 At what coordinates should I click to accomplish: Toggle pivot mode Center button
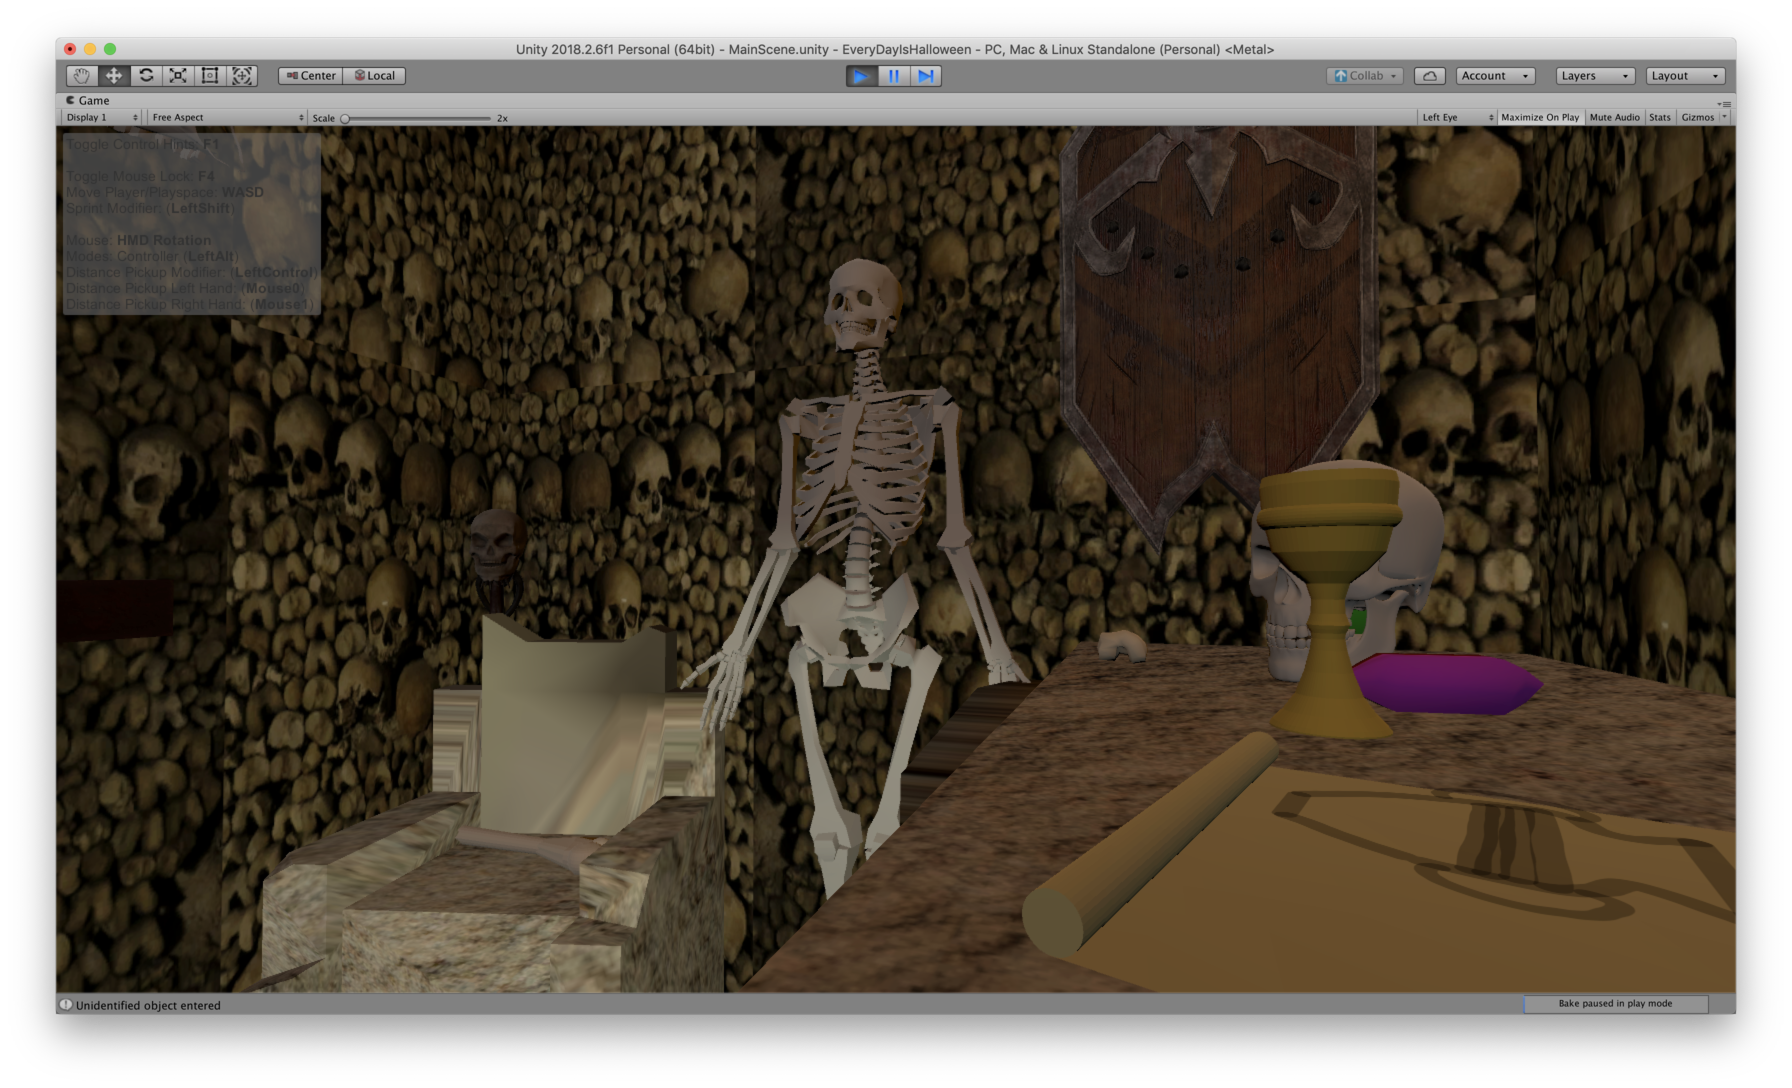pos(311,76)
